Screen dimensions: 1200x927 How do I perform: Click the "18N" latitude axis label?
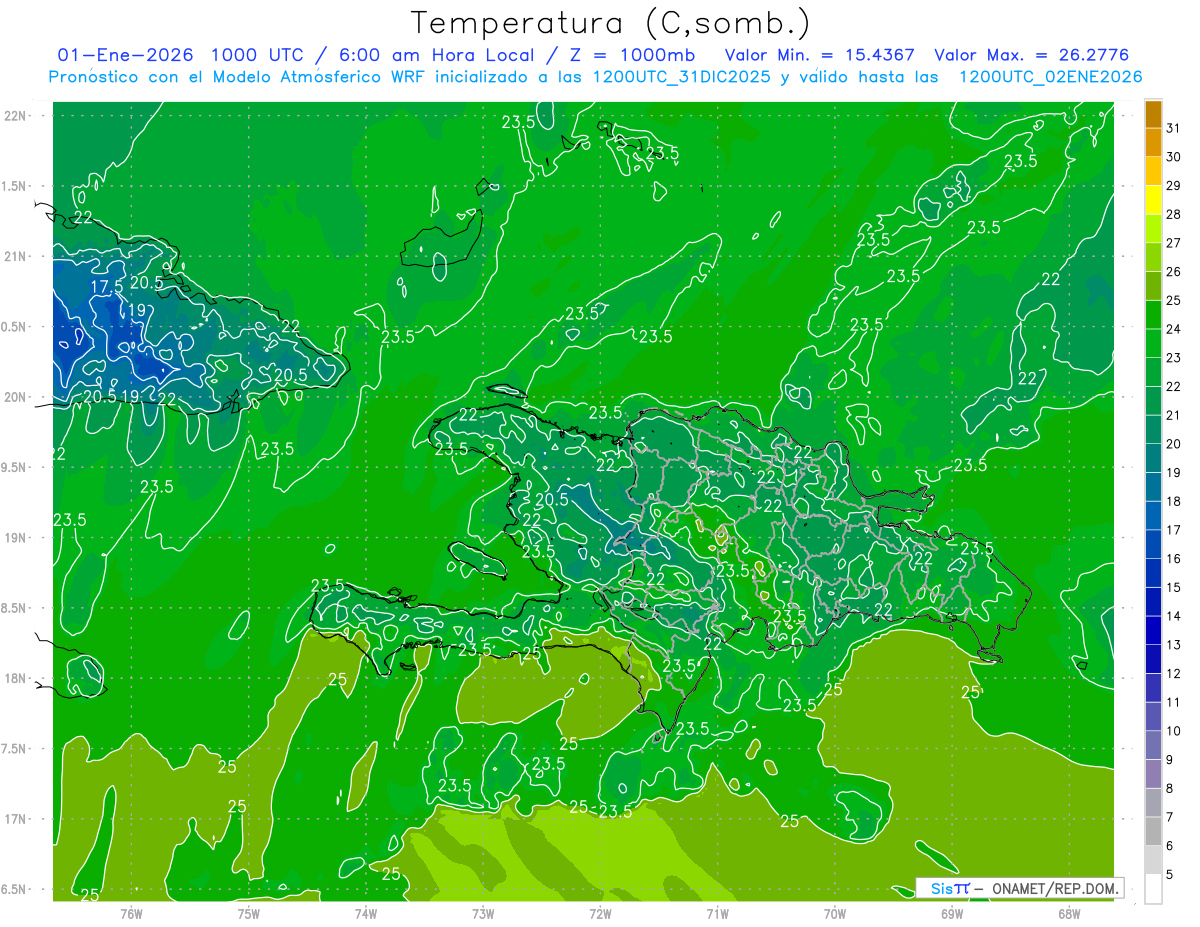pos(16,679)
